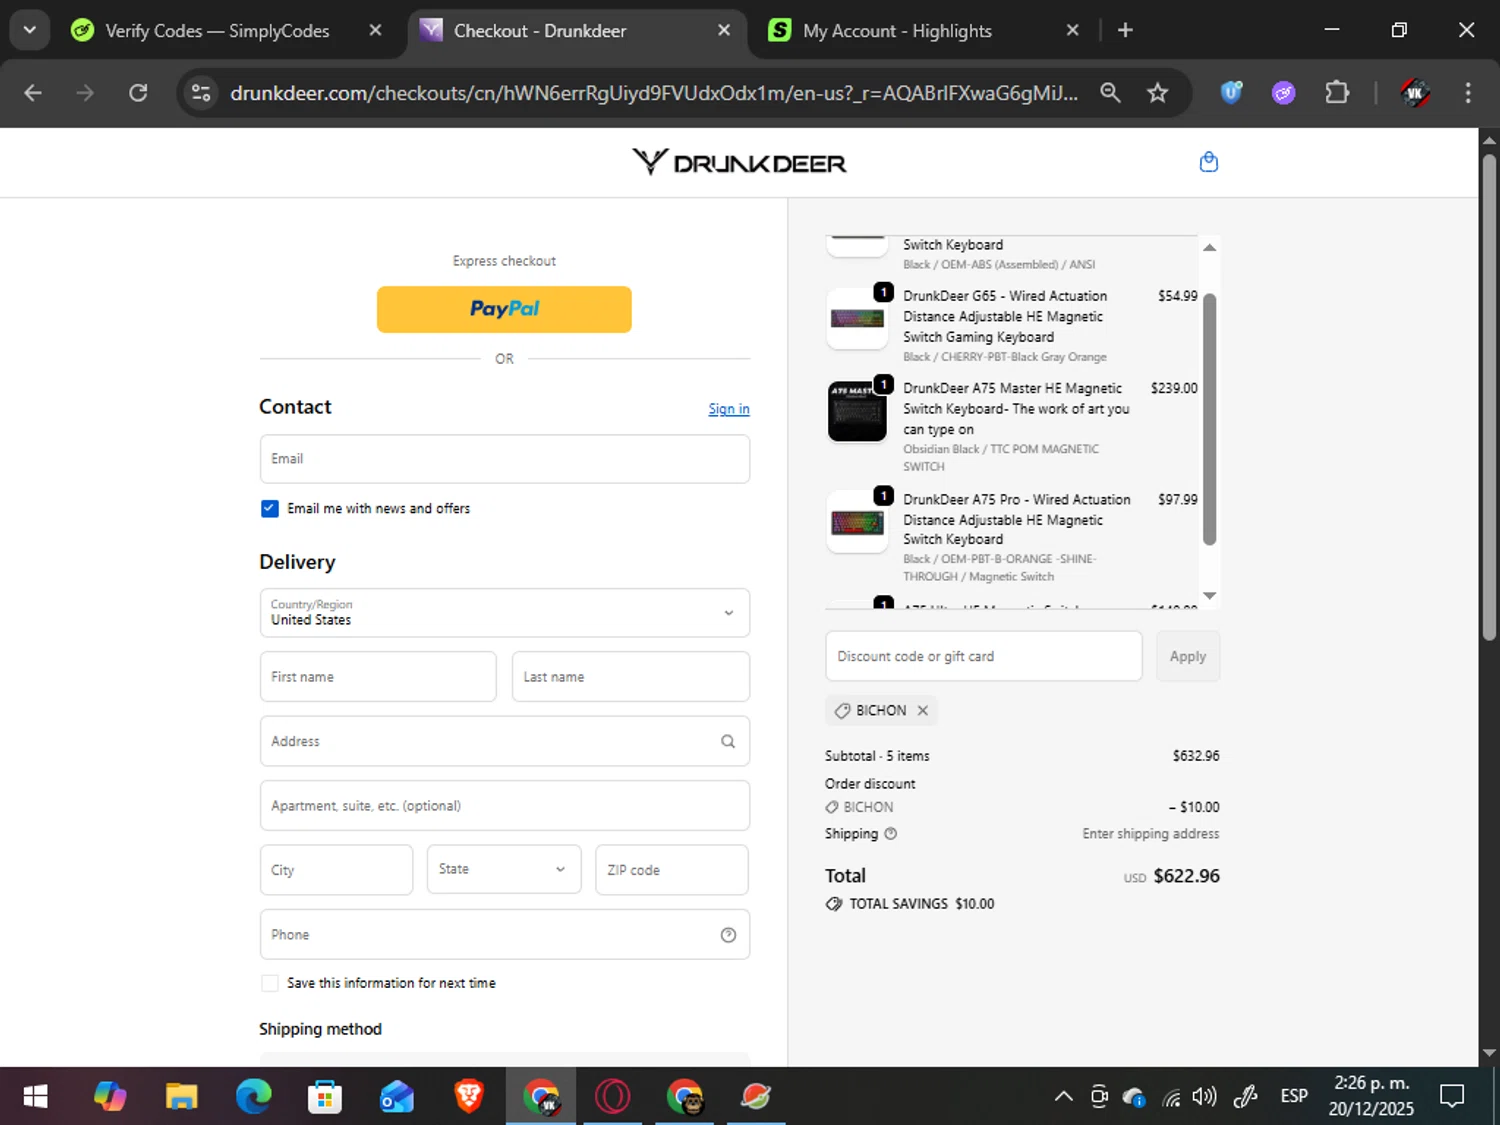Click the Address input field

pyautogui.click(x=504, y=741)
